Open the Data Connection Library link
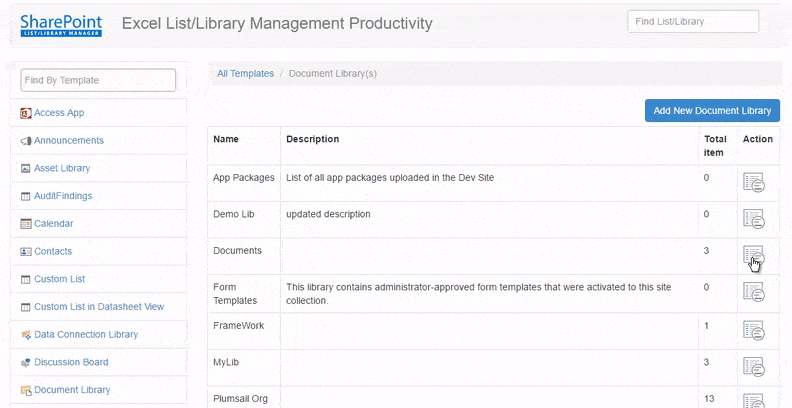Image resolution: width=792 pixels, height=408 pixels. pos(86,335)
